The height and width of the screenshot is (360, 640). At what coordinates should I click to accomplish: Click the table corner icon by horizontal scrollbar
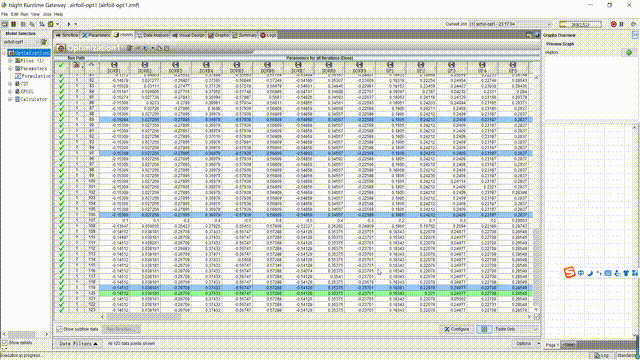coord(537,316)
